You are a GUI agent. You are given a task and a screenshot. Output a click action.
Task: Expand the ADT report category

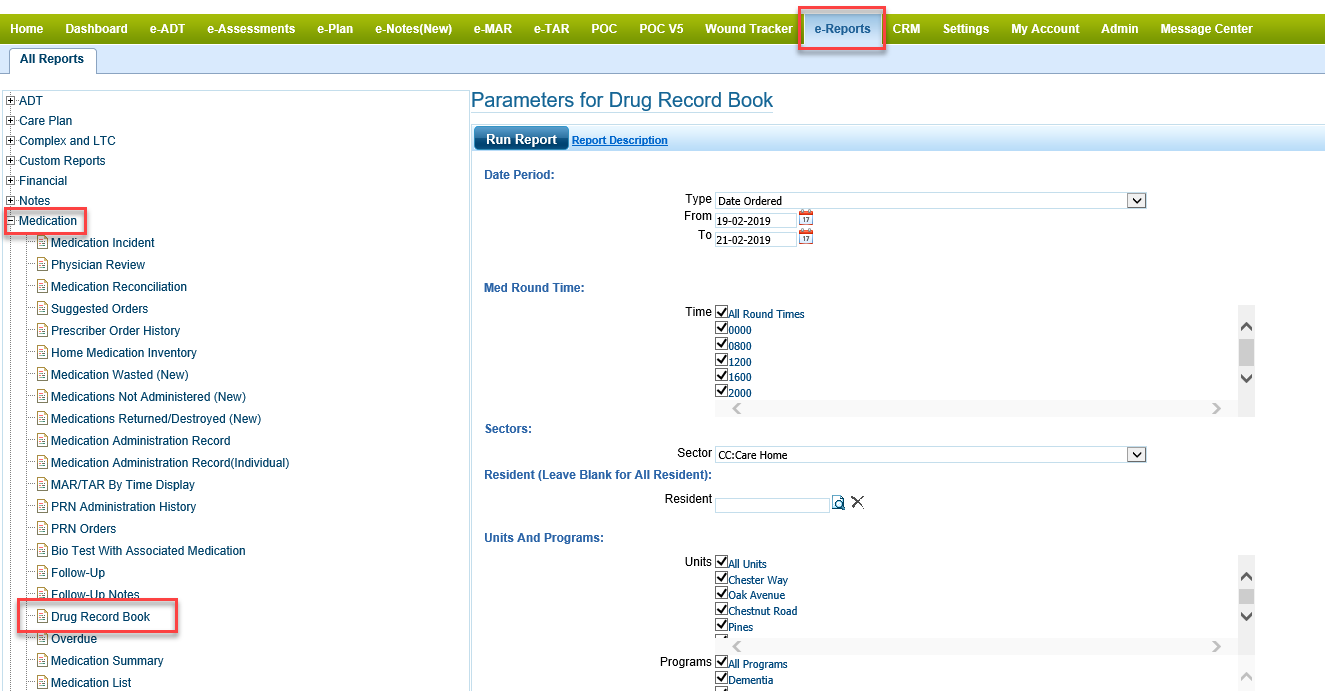pyautogui.click(x=11, y=100)
